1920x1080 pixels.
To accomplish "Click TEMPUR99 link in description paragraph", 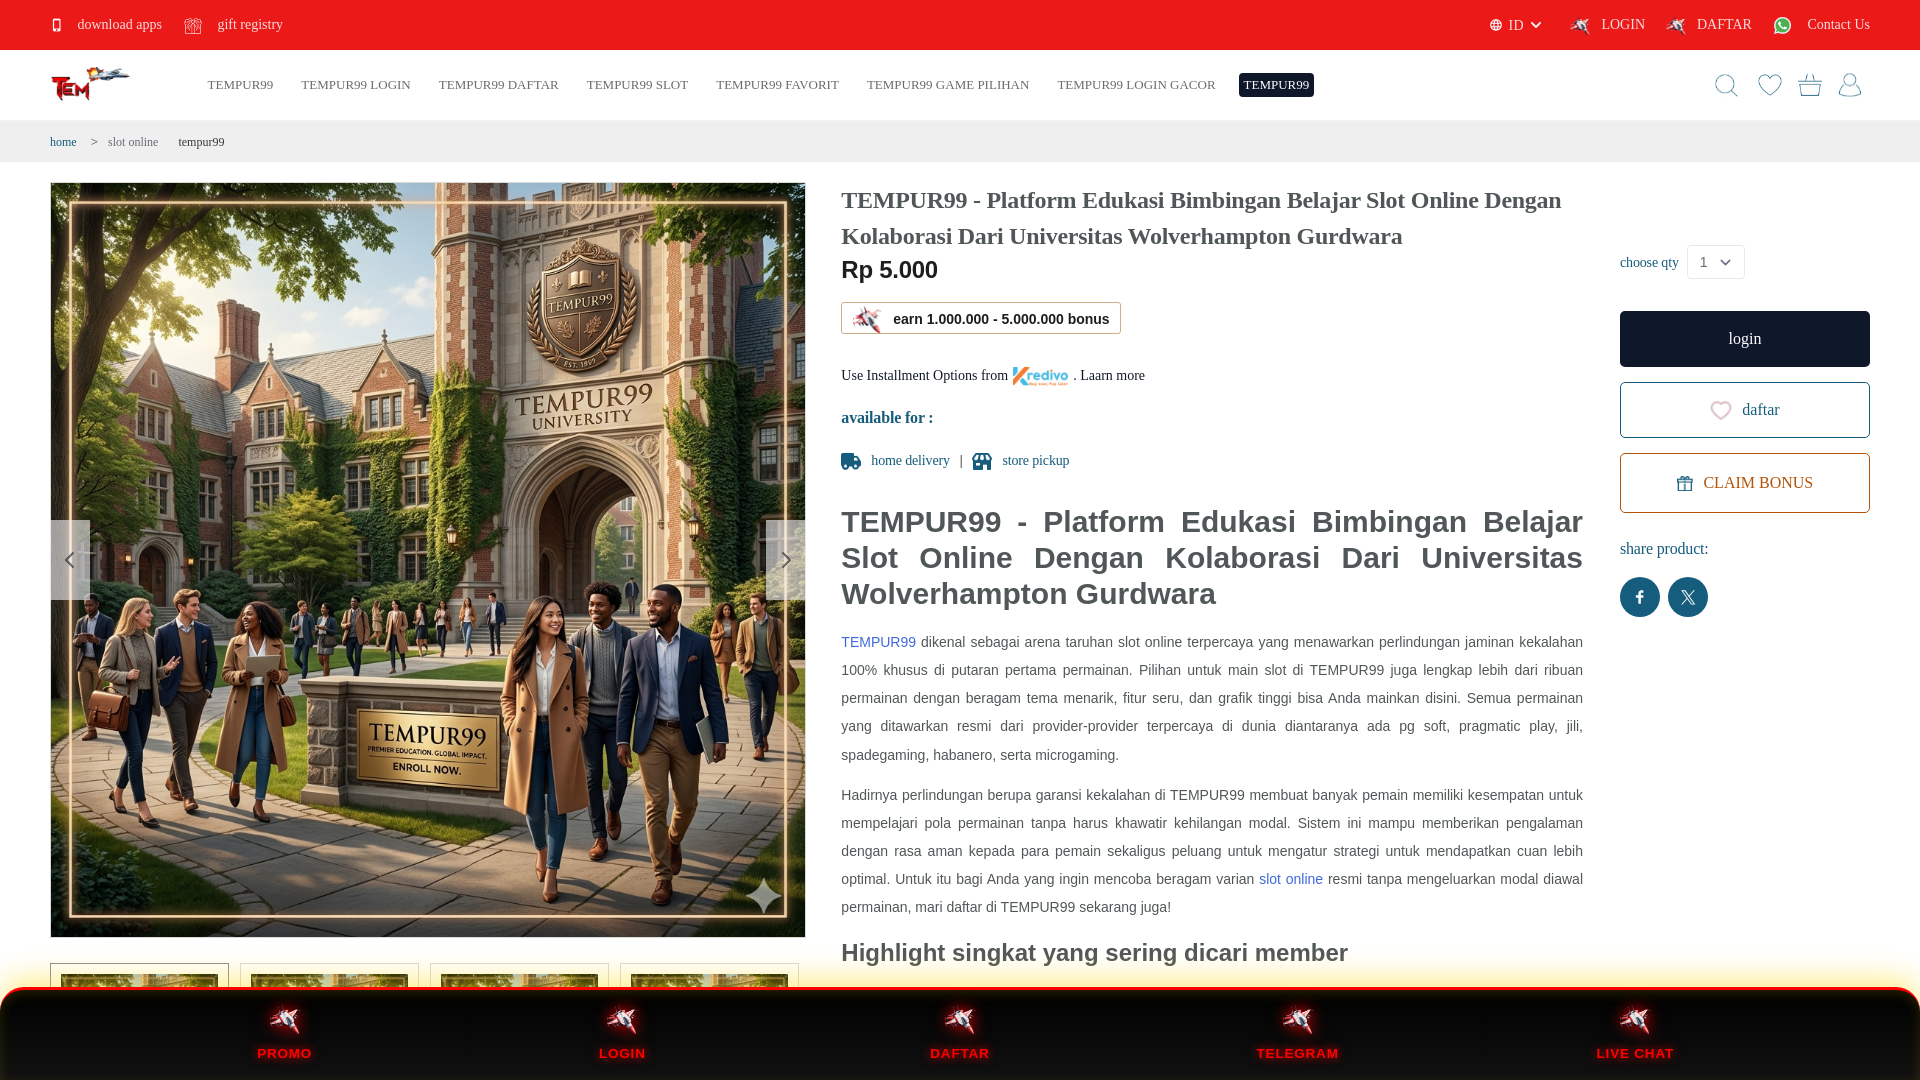I will tap(878, 642).
